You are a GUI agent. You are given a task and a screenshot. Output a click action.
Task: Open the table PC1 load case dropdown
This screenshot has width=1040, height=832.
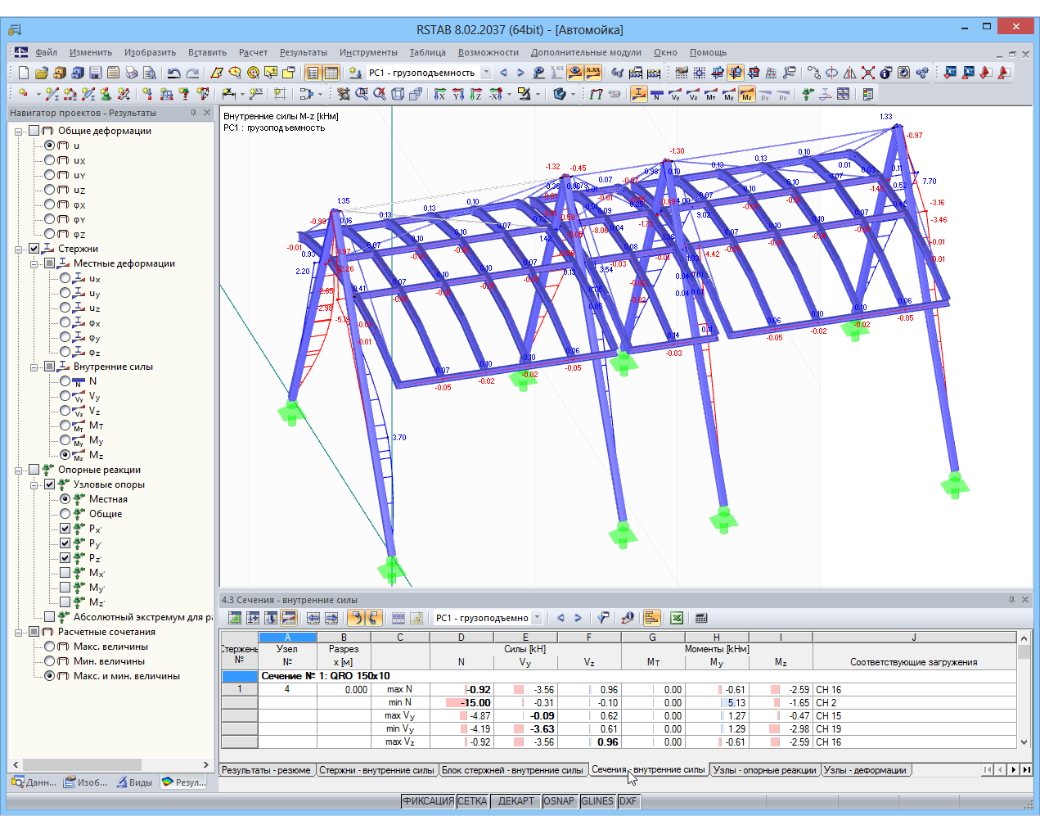point(537,618)
